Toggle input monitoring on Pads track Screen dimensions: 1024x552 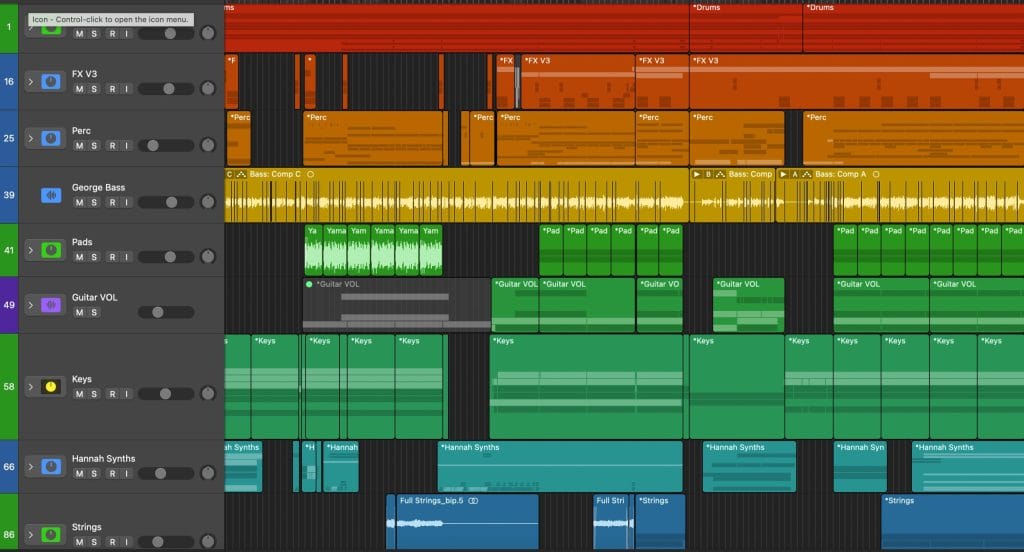[x=127, y=257]
